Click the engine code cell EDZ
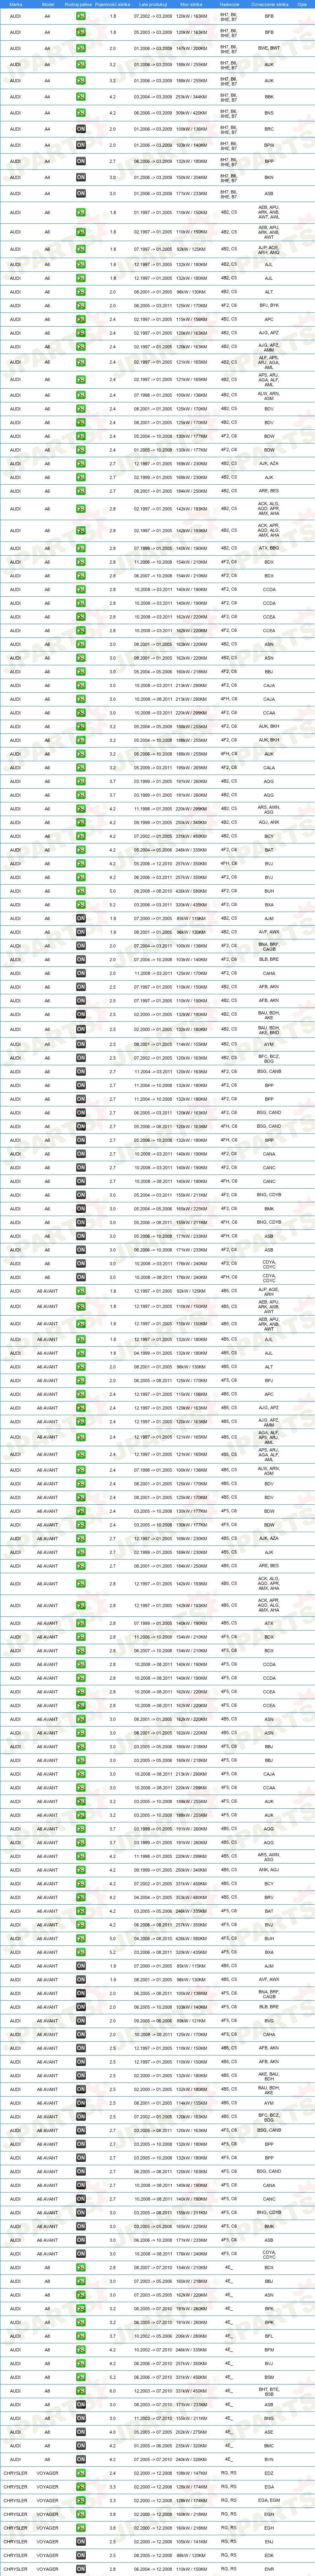Viewport: 315px width, 2576px height. pyautogui.click(x=269, y=2473)
